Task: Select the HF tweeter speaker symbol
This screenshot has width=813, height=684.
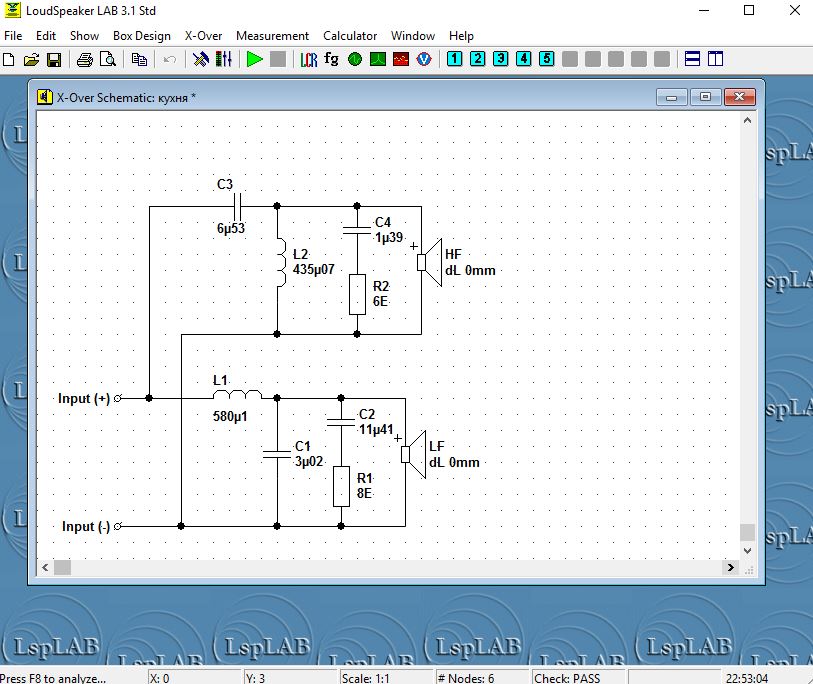Action: (x=430, y=262)
